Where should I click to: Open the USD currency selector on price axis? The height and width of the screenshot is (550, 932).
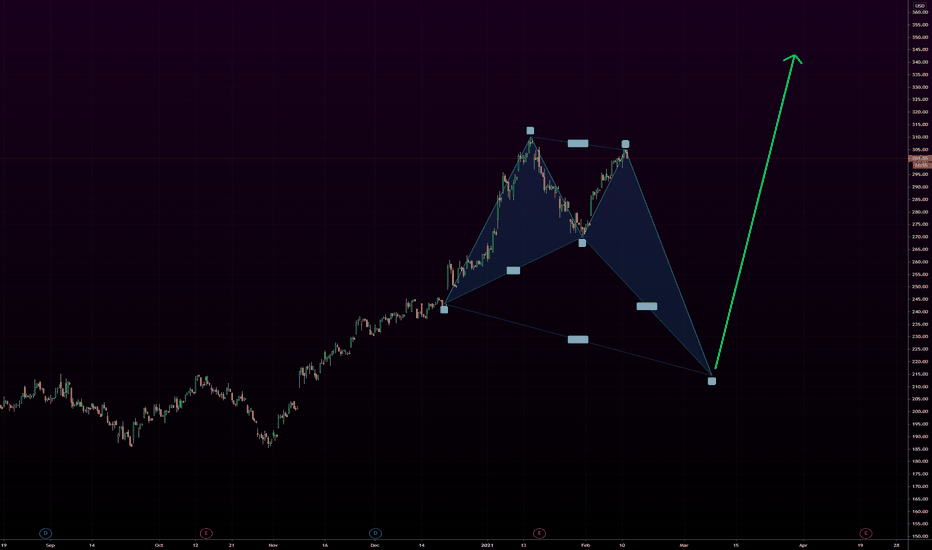coord(920,5)
